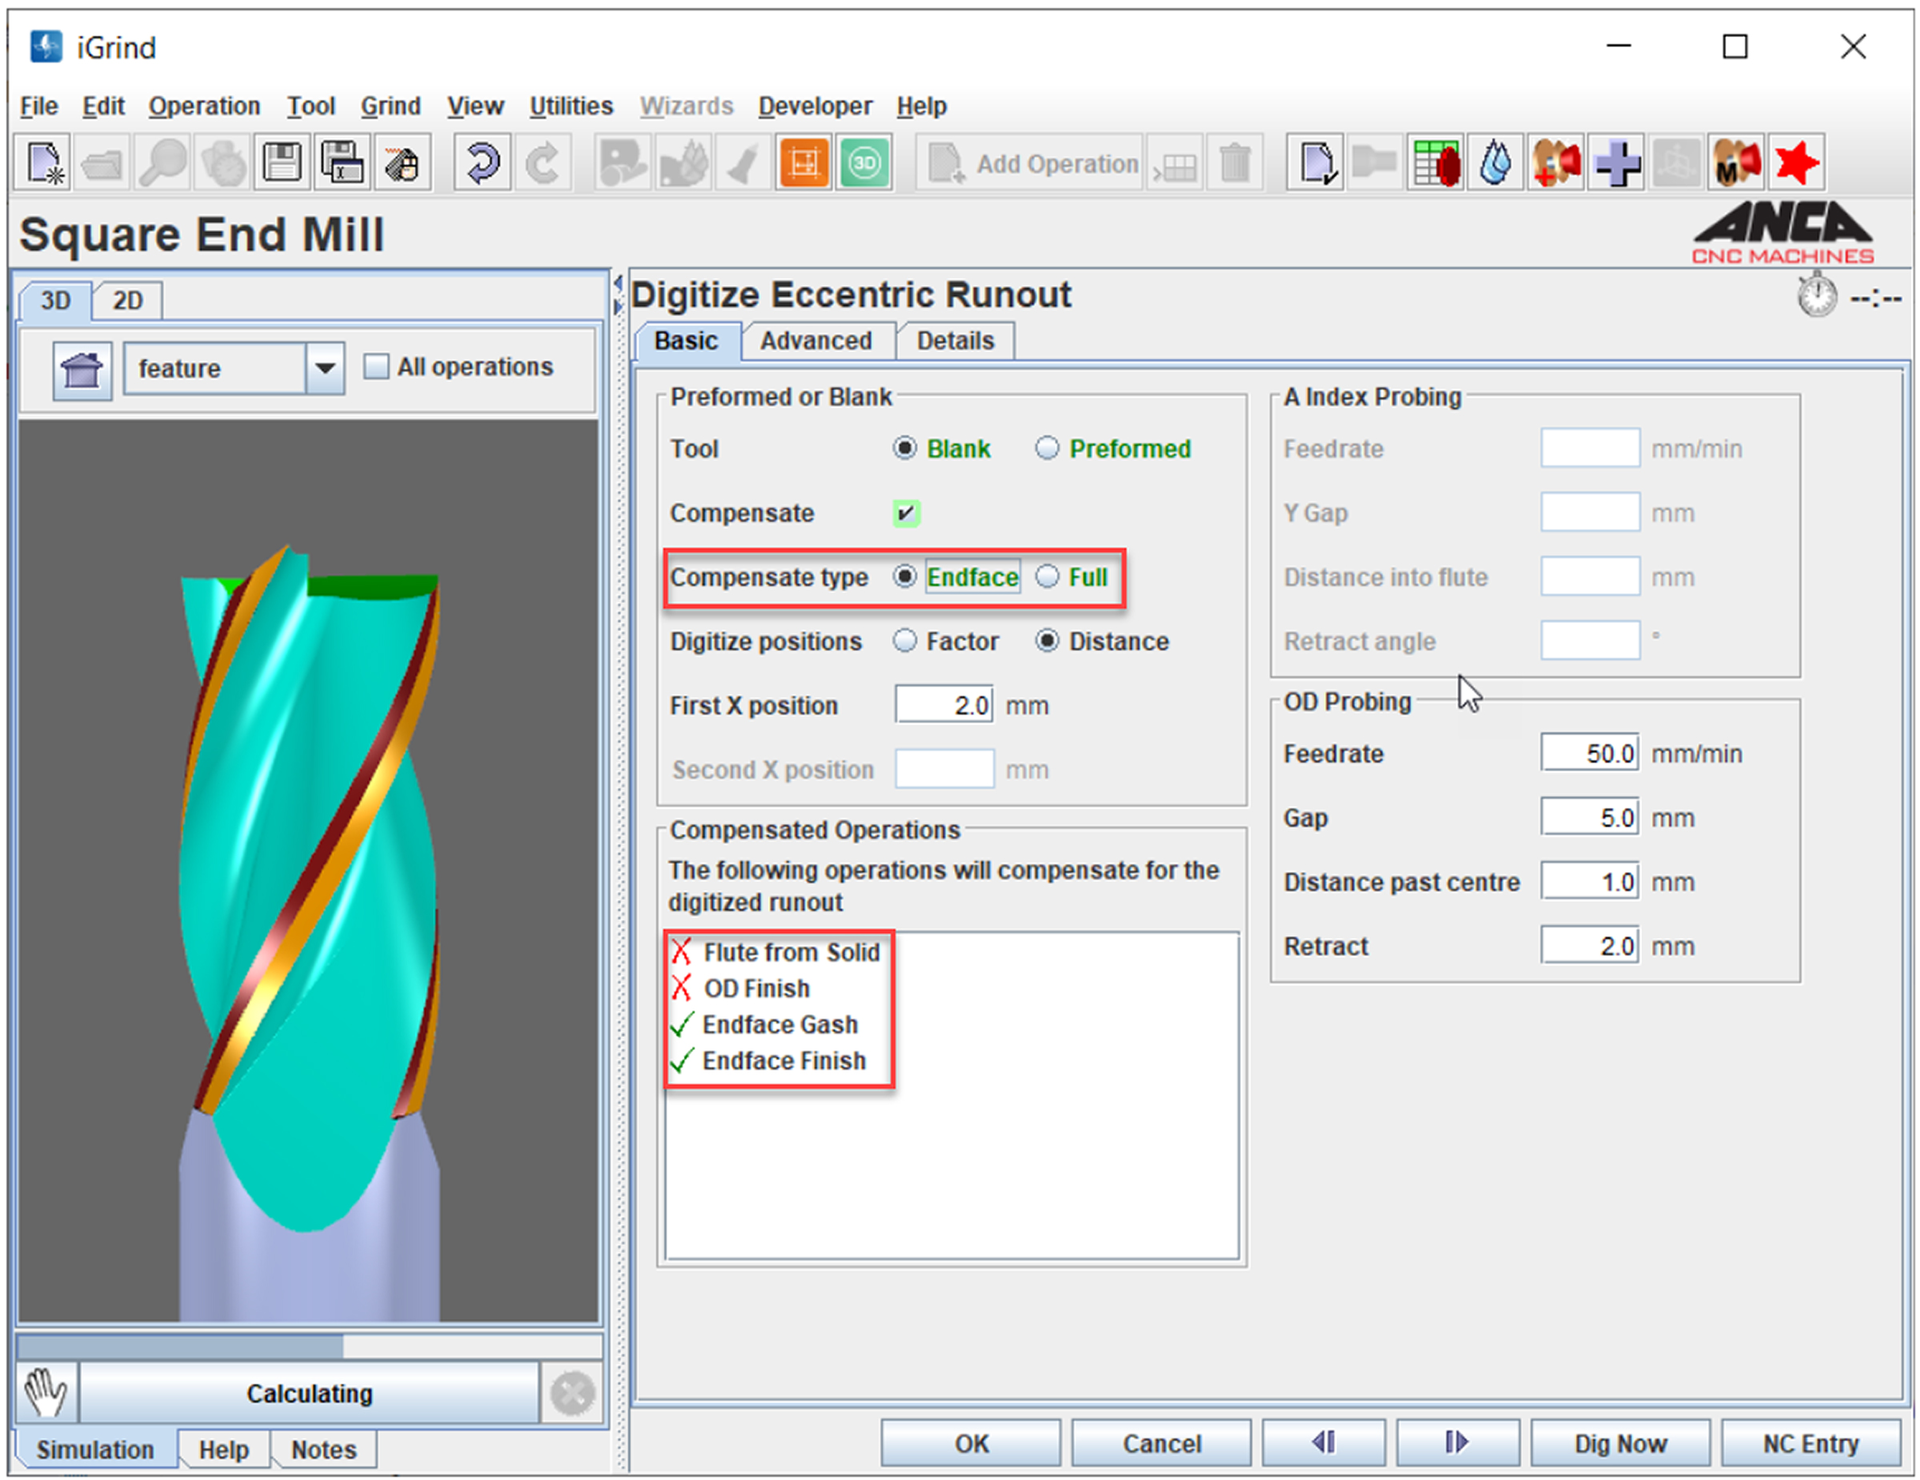Open the 3D simulation view icon

[862, 162]
